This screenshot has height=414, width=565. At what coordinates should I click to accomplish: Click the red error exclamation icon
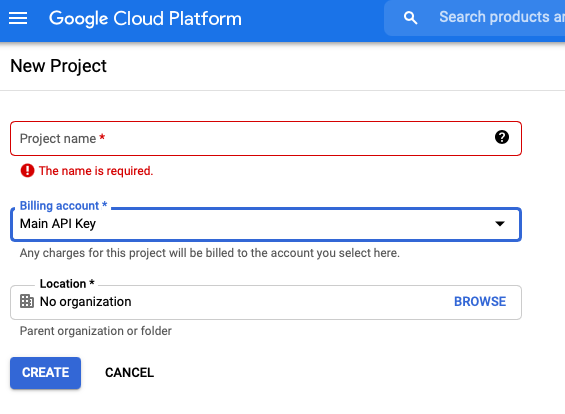(x=27, y=171)
